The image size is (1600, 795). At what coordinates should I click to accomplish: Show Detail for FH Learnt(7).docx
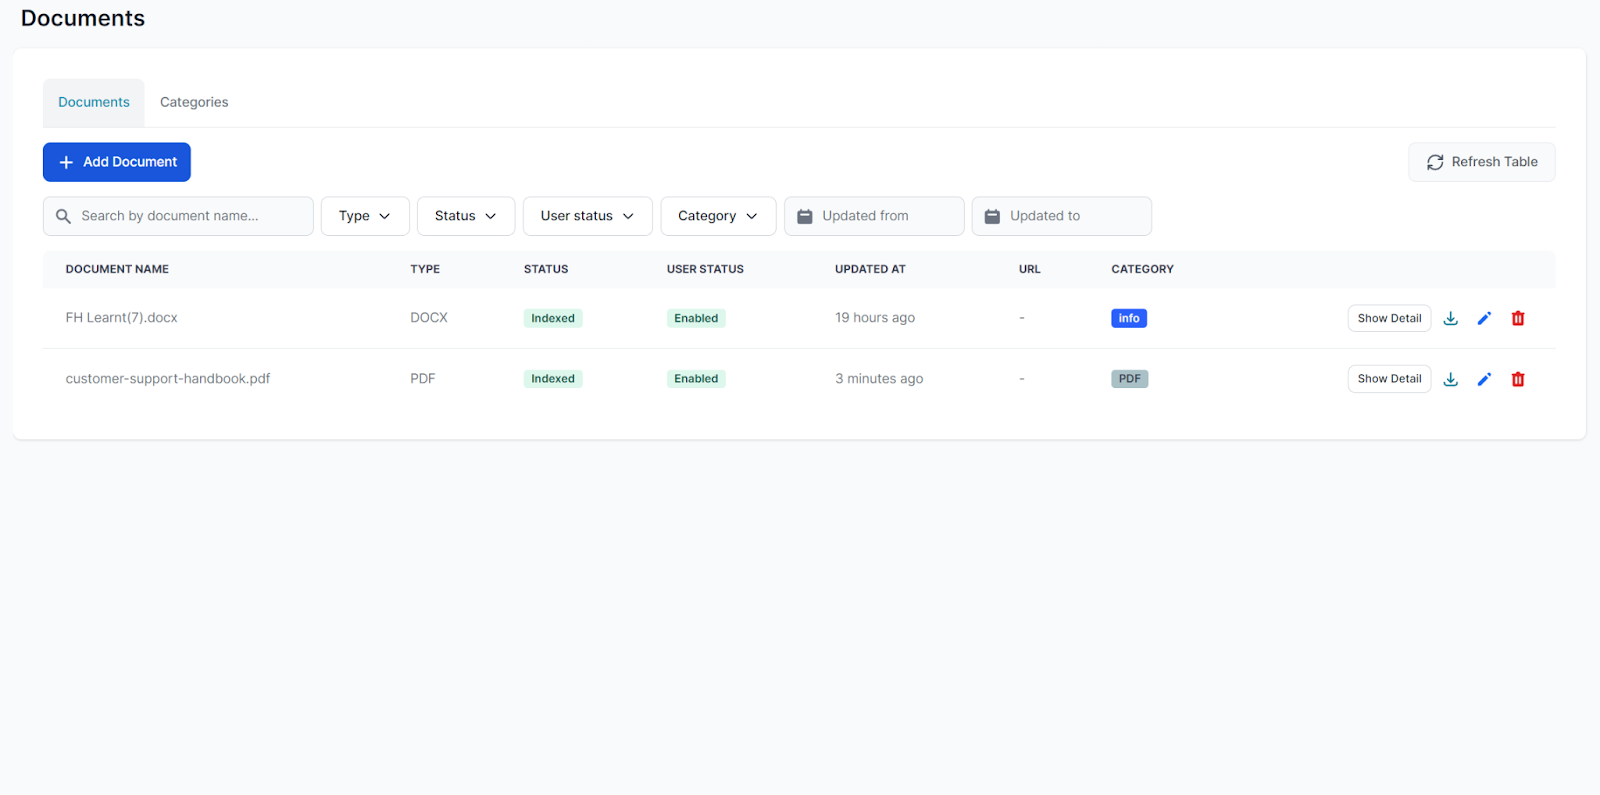click(1389, 318)
